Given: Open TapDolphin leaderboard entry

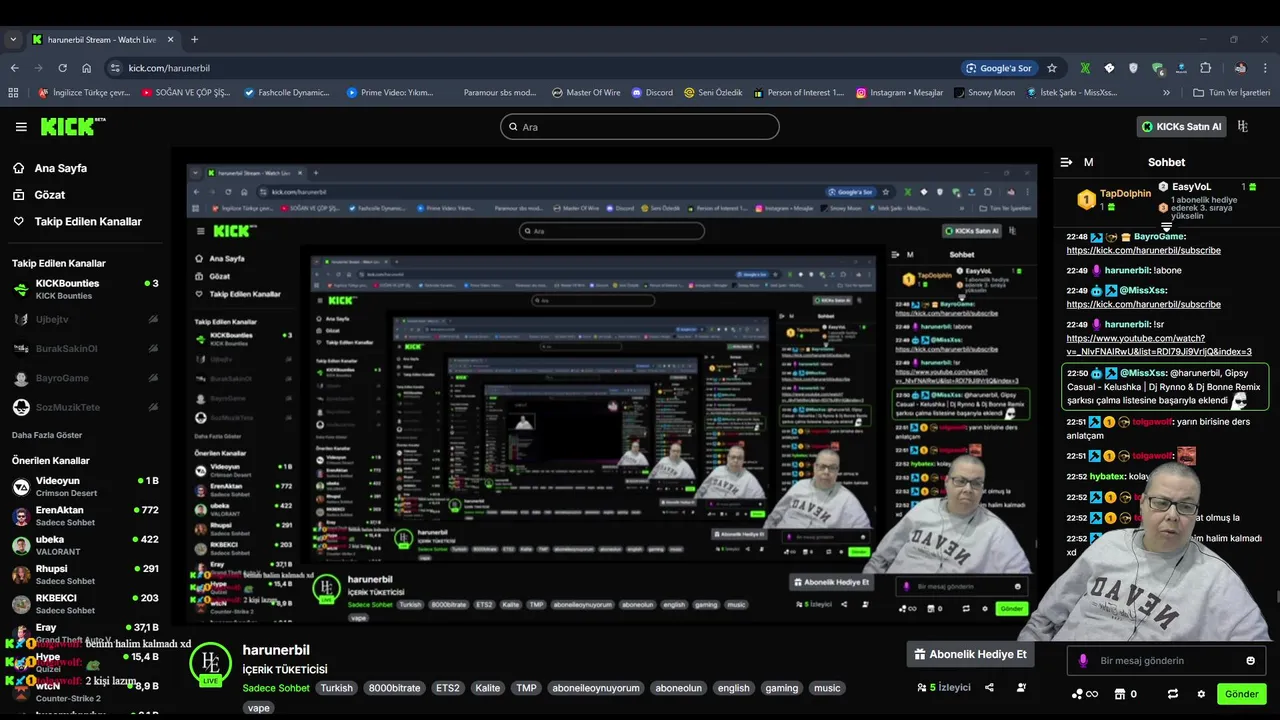Looking at the screenshot, I should tap(1113, 199).
